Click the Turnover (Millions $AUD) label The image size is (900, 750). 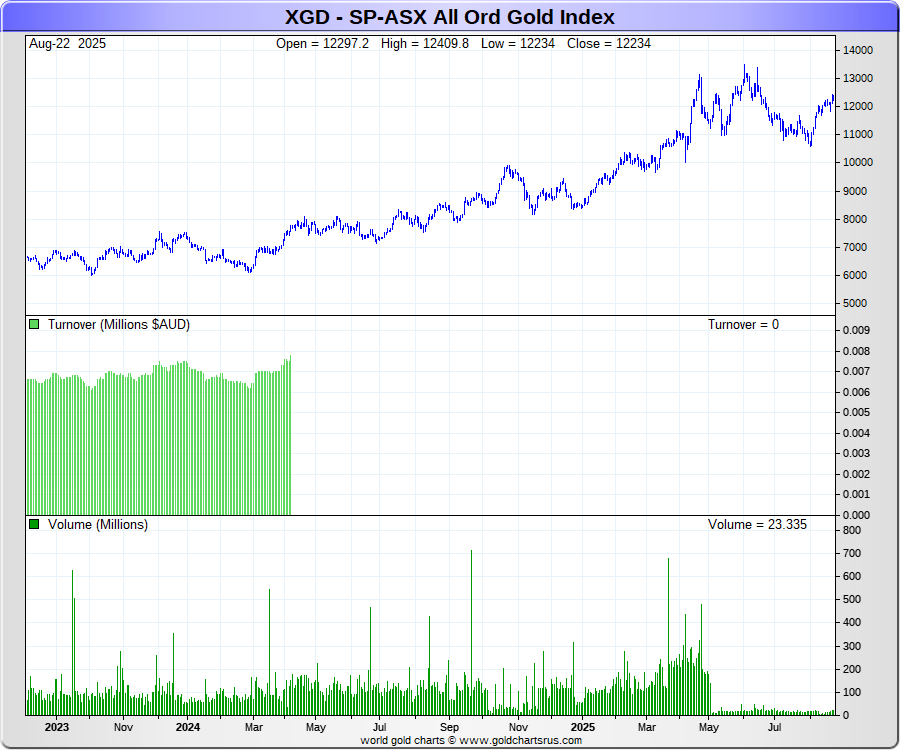click(x=119, y=325)
